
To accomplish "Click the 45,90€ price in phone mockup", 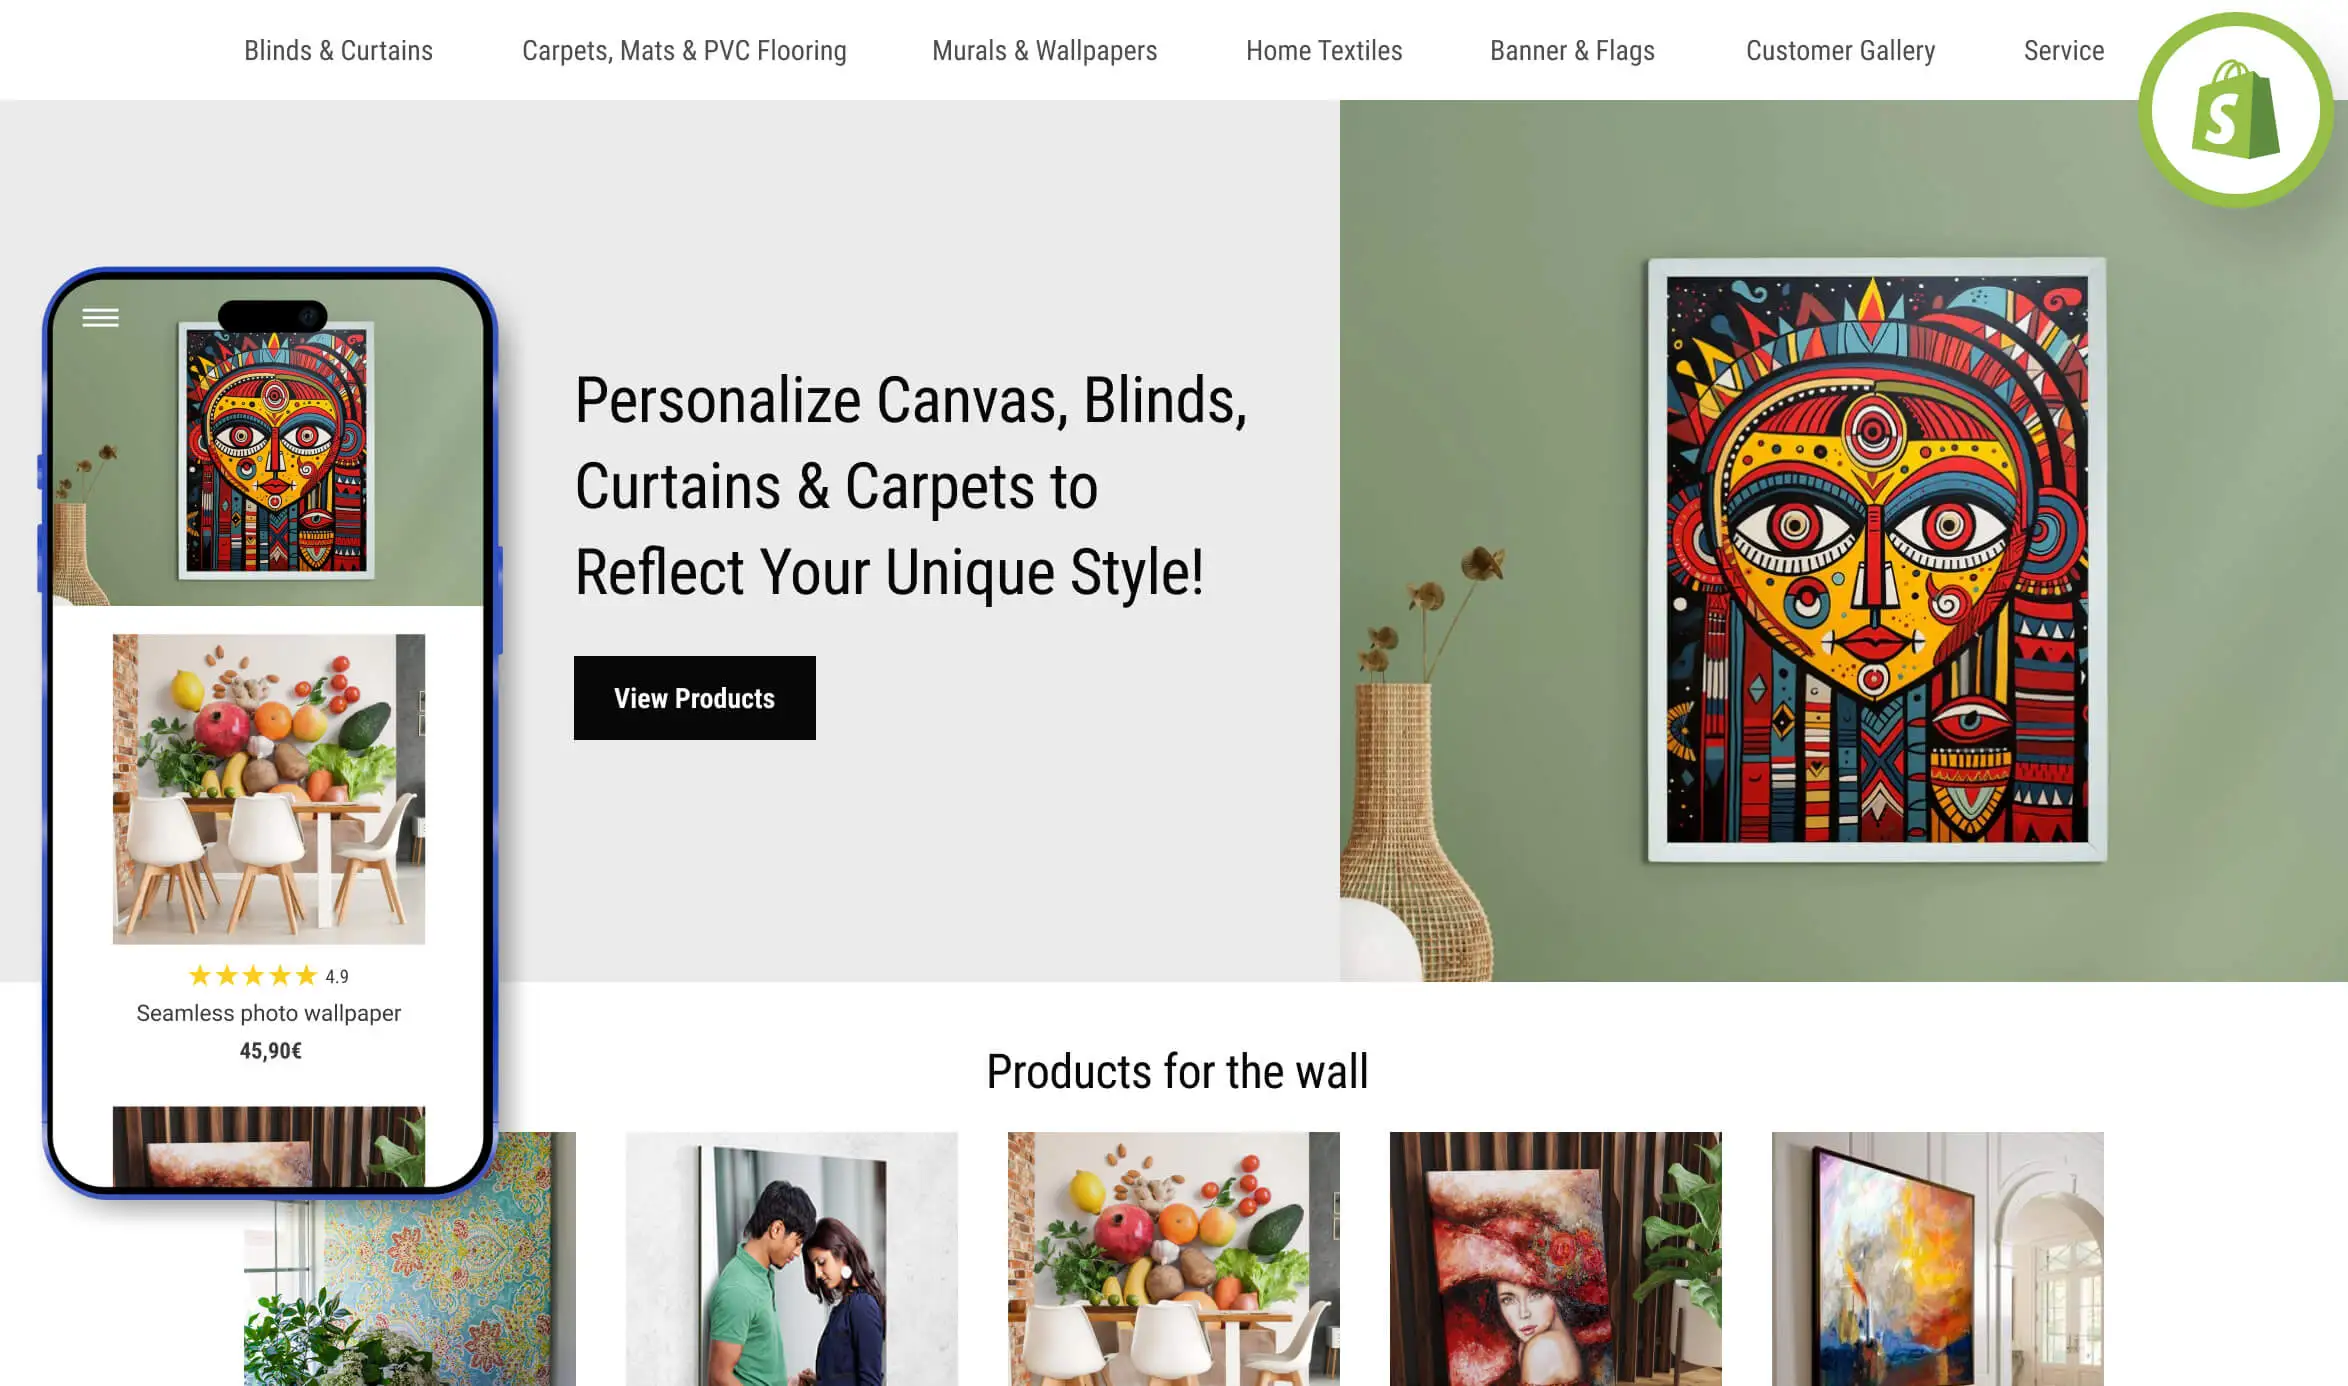I will coord(270,1051).
